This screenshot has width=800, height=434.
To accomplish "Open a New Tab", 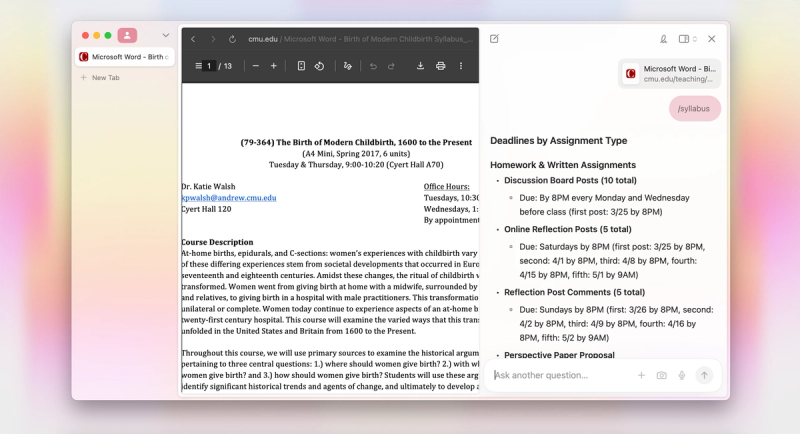I will click(x=101, y=78).
